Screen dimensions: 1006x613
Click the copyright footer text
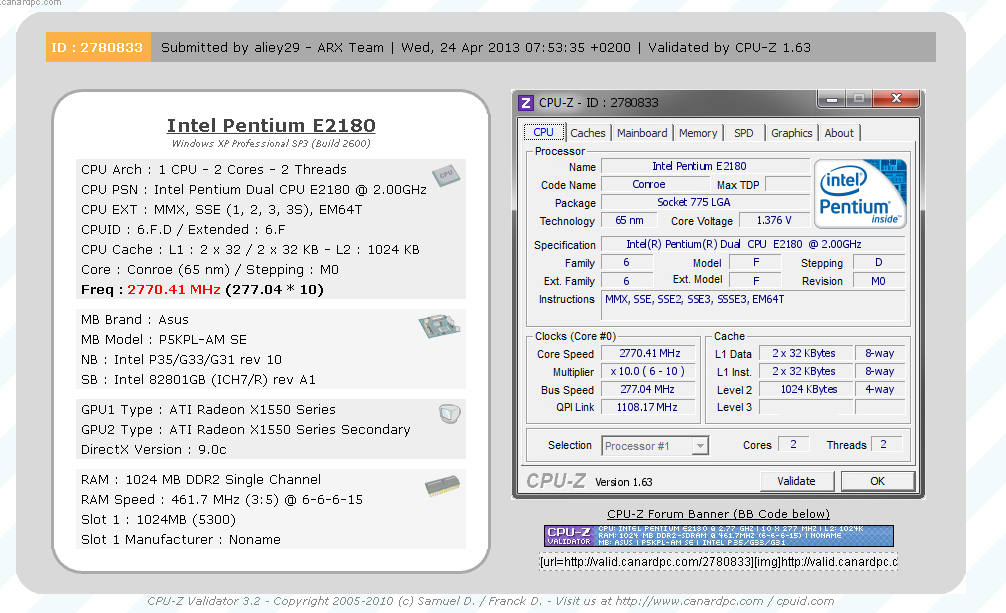tap(491, 601)
